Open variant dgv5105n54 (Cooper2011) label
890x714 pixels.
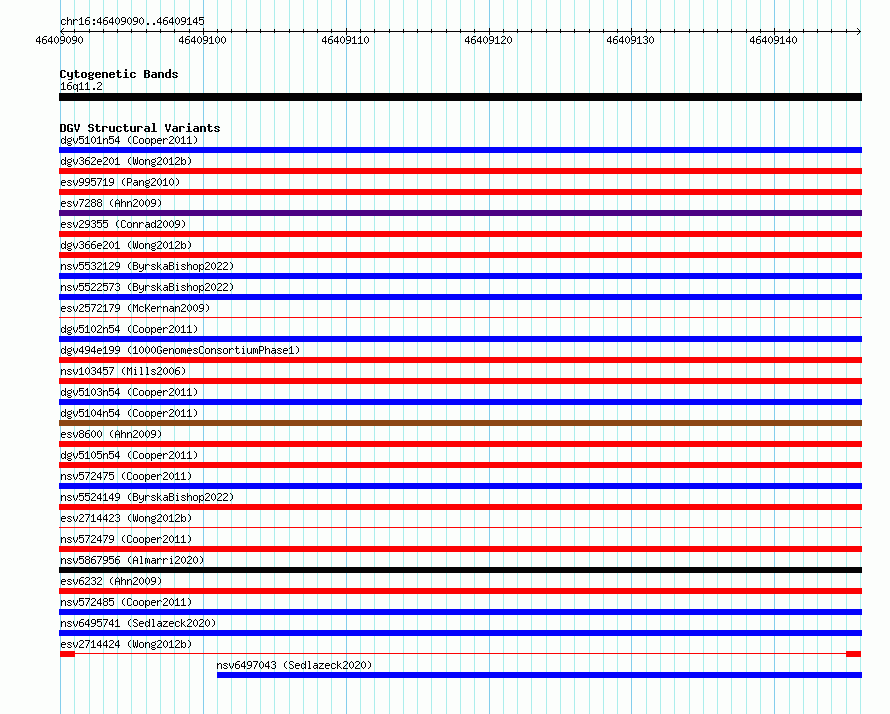129,455
